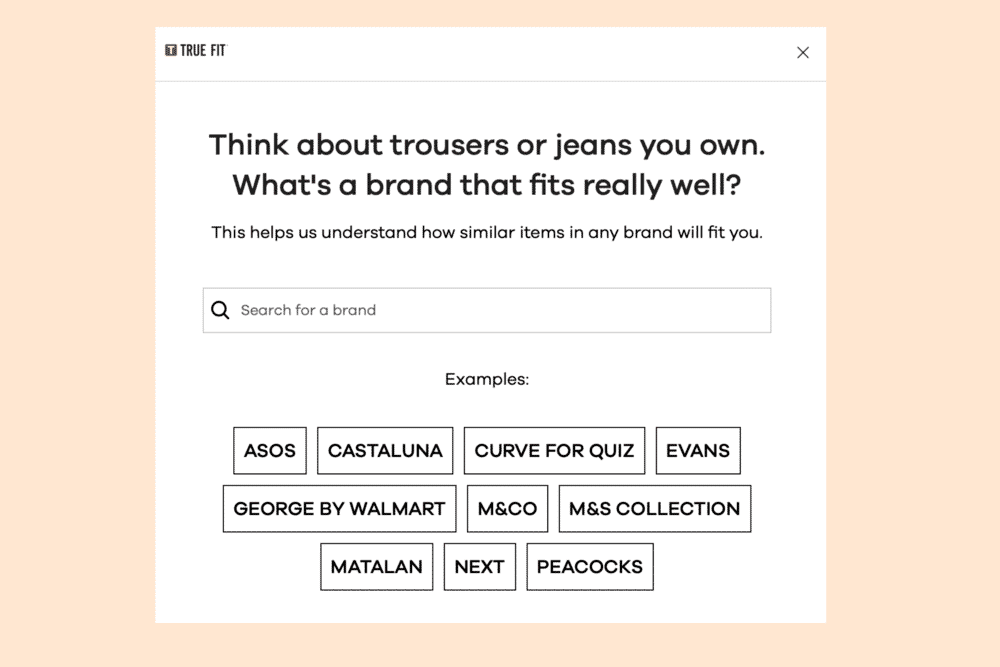The image size is (1000, 667).
Task: Select NEXT as the brand
Action: (x=479, y=566)
